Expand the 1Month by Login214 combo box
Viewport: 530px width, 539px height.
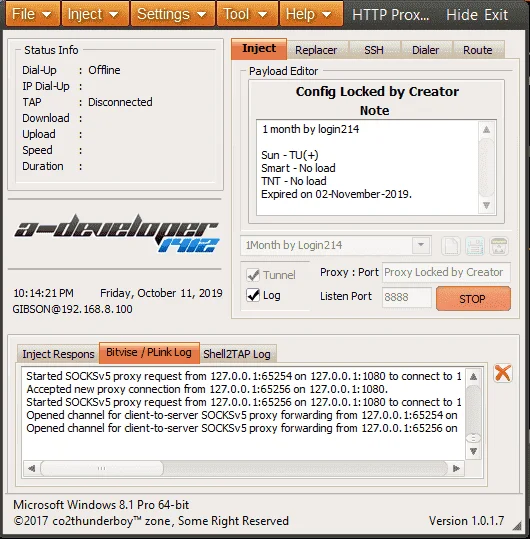click(x=421, y=245)
